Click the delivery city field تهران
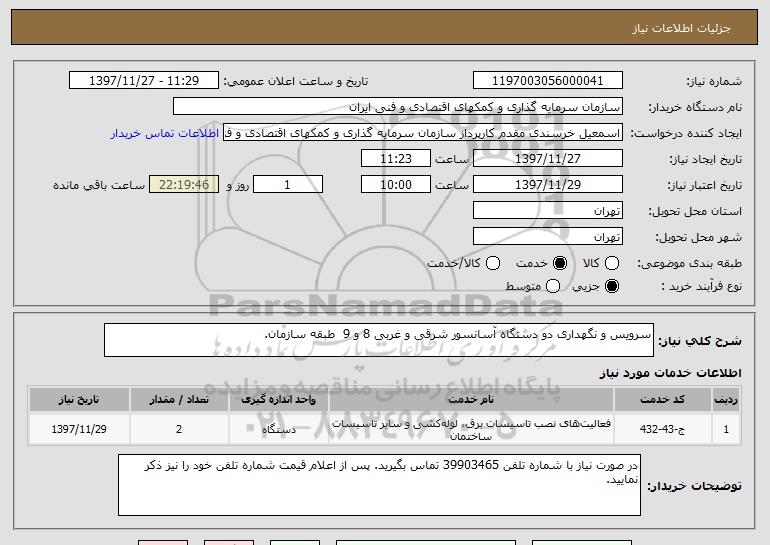This screenshot has height=545, width=770. [x=548, y=237]
